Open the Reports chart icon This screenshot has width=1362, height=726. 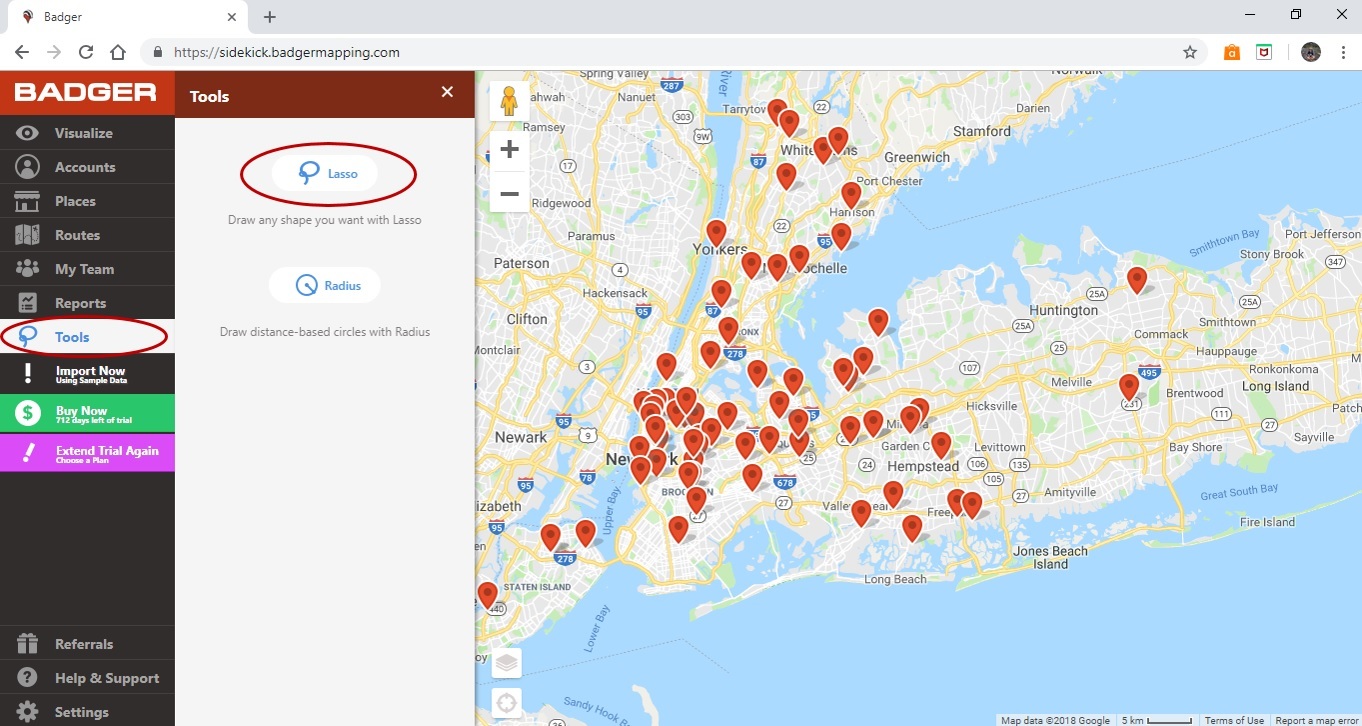pos(28,303)
